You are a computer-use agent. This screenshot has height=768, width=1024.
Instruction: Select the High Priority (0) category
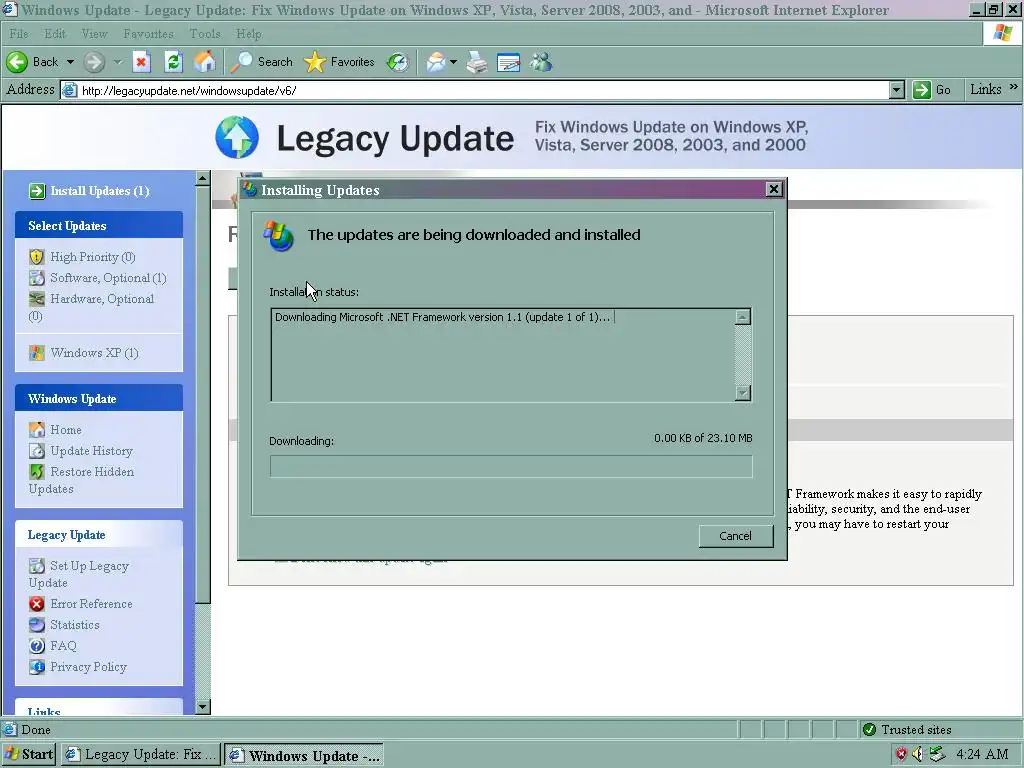tap(93, 257)
